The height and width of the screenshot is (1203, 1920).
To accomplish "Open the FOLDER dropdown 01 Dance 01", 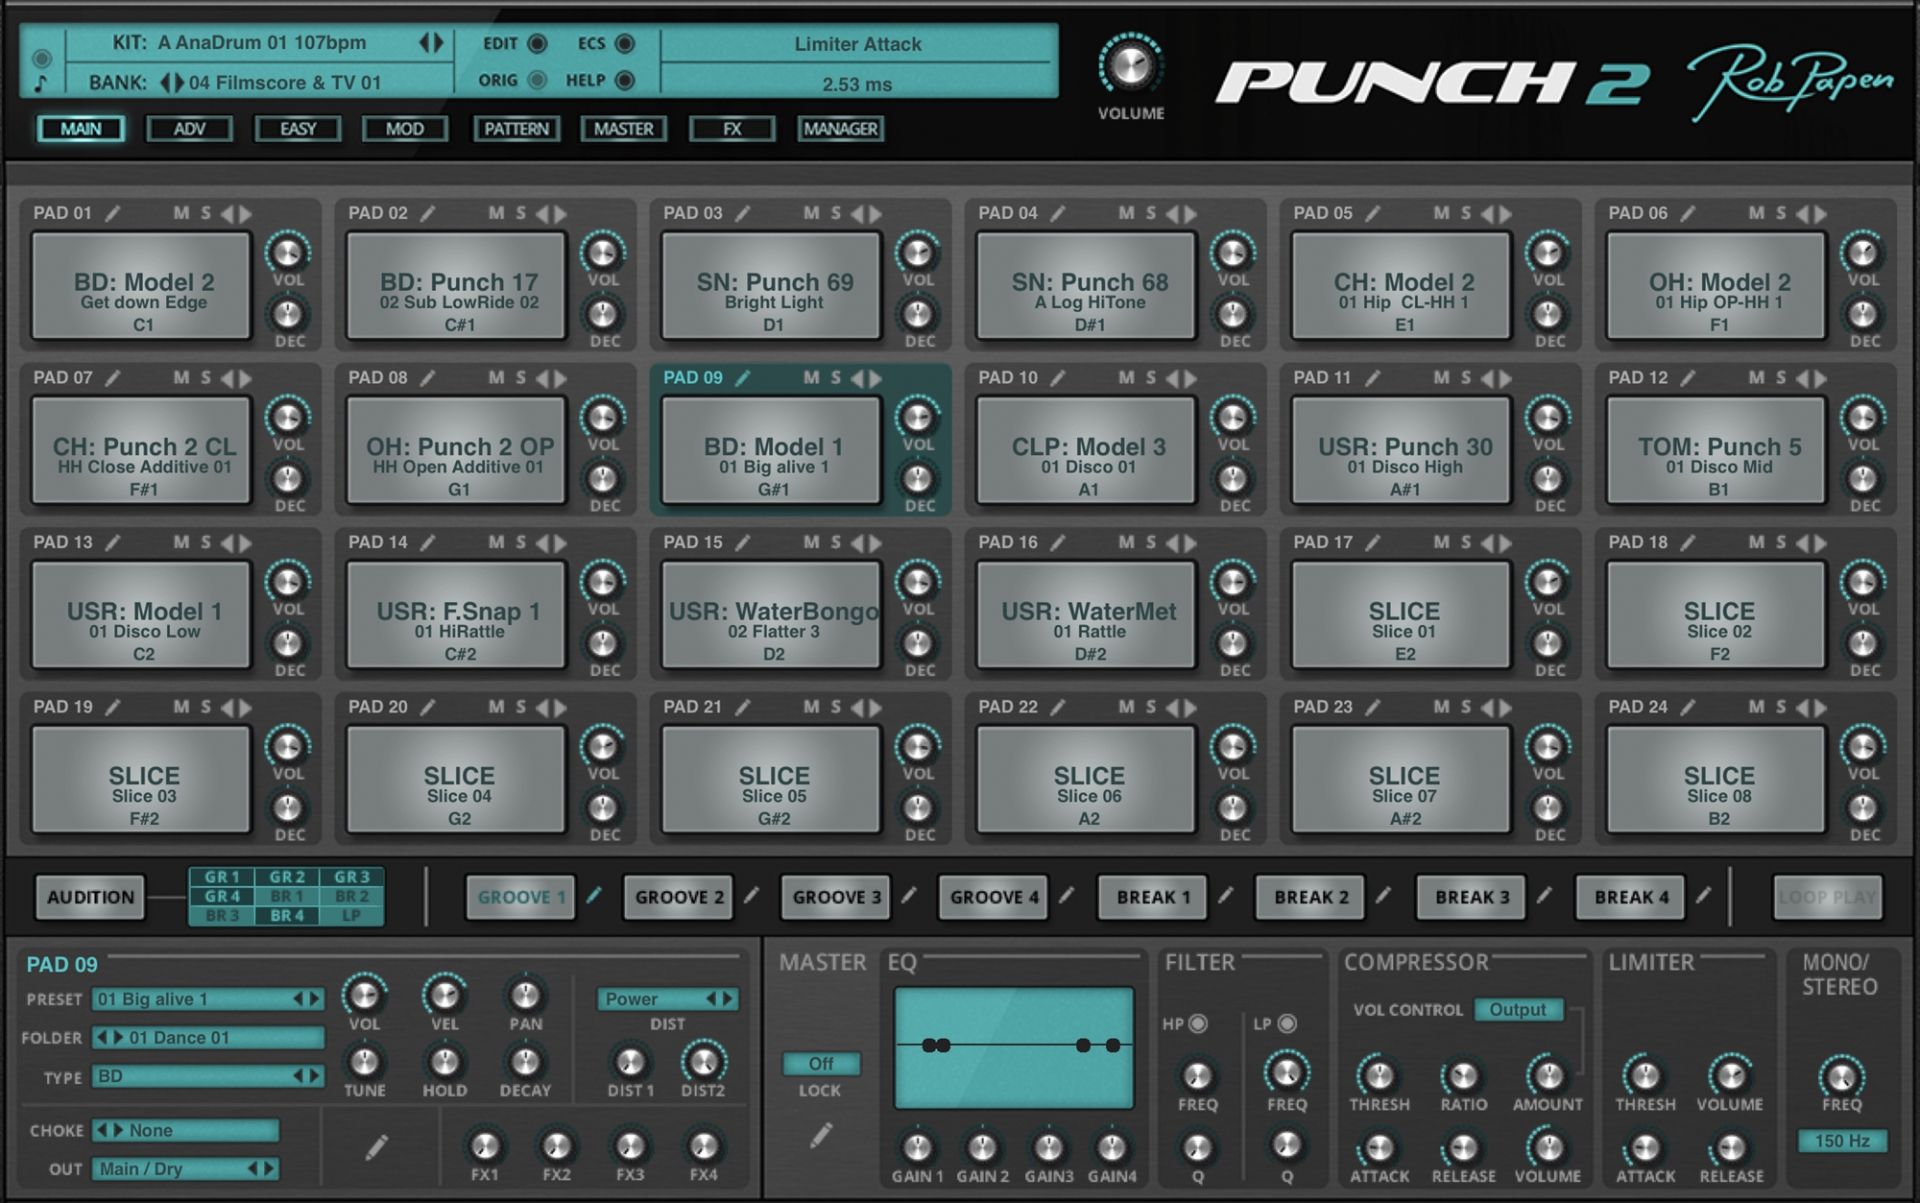I will 208,1038.
